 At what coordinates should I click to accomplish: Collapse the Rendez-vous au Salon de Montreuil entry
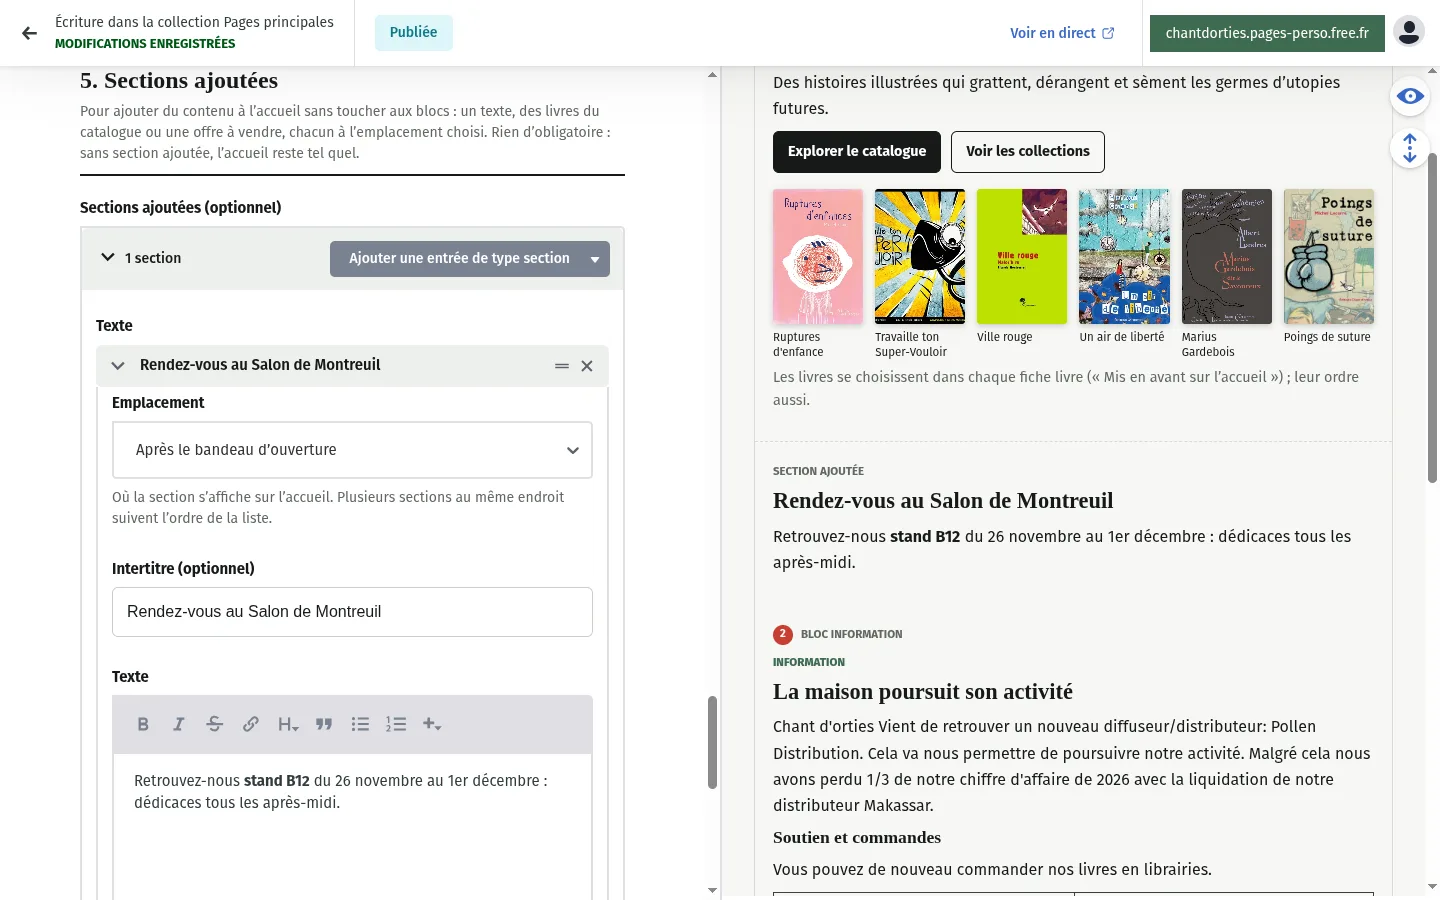pyautogui.click(x=118, y=366)
